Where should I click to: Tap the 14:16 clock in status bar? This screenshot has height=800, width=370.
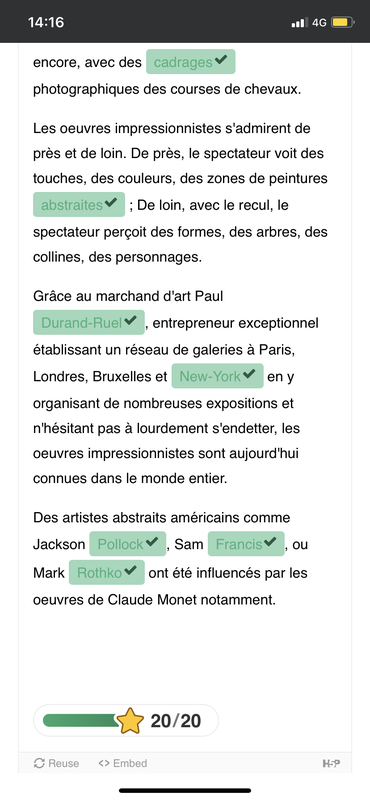click(x=45, y=22)
